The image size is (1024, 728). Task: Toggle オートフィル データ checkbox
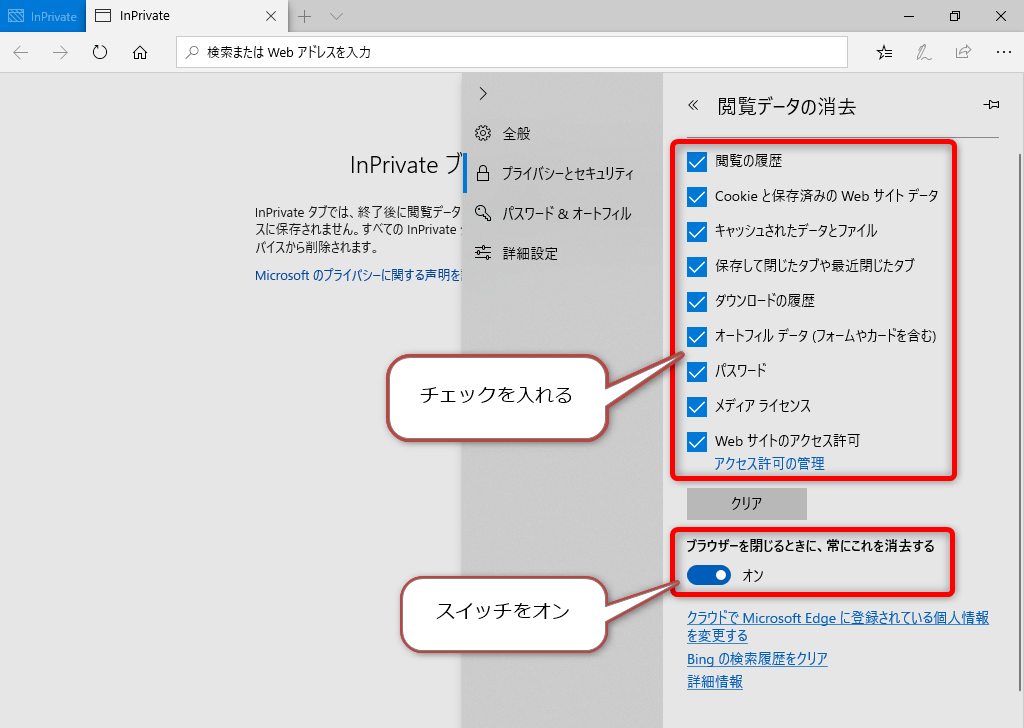coord(697,337)
